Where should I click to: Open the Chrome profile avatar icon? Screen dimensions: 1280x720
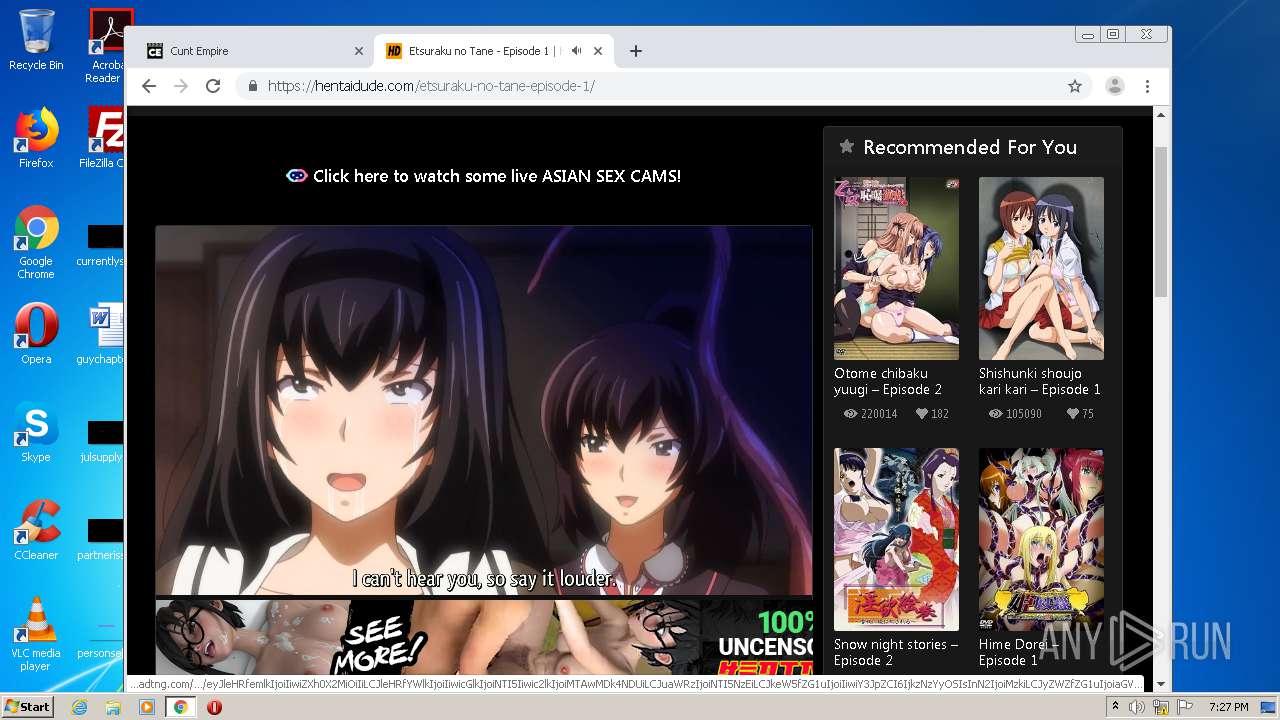tap(1114, 86)
